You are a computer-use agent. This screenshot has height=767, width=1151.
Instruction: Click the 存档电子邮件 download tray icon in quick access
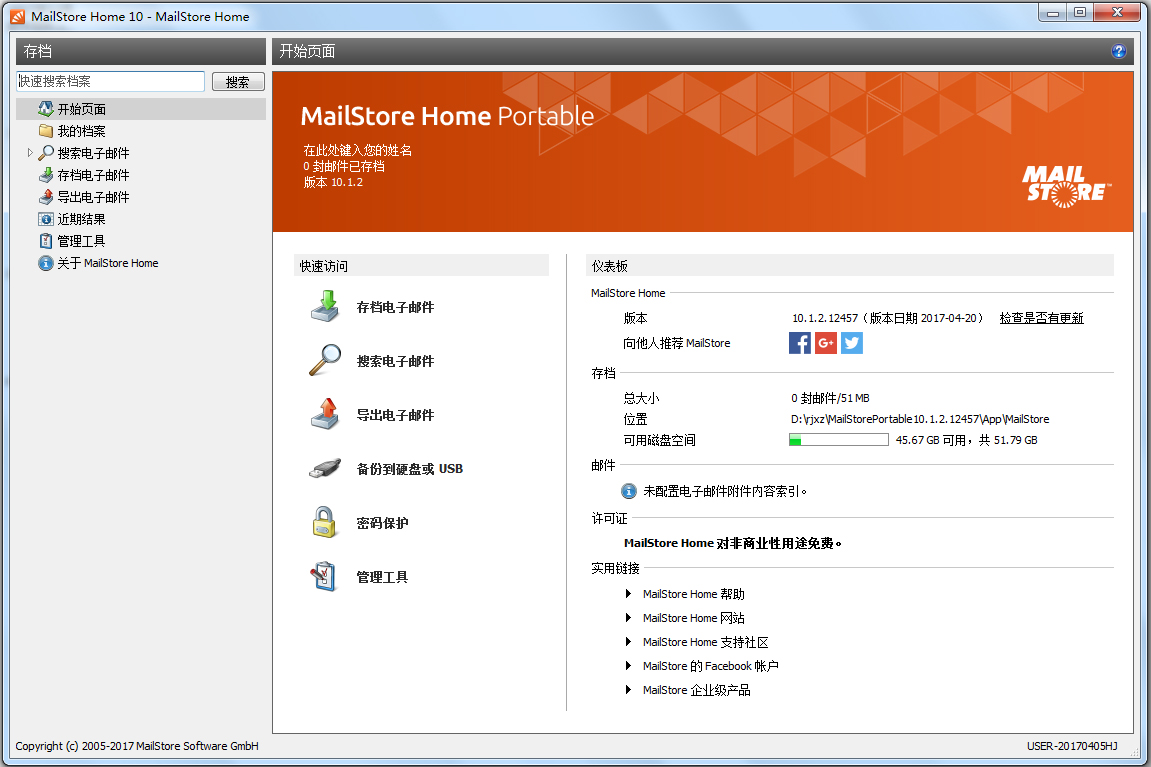tap(325, 307)
